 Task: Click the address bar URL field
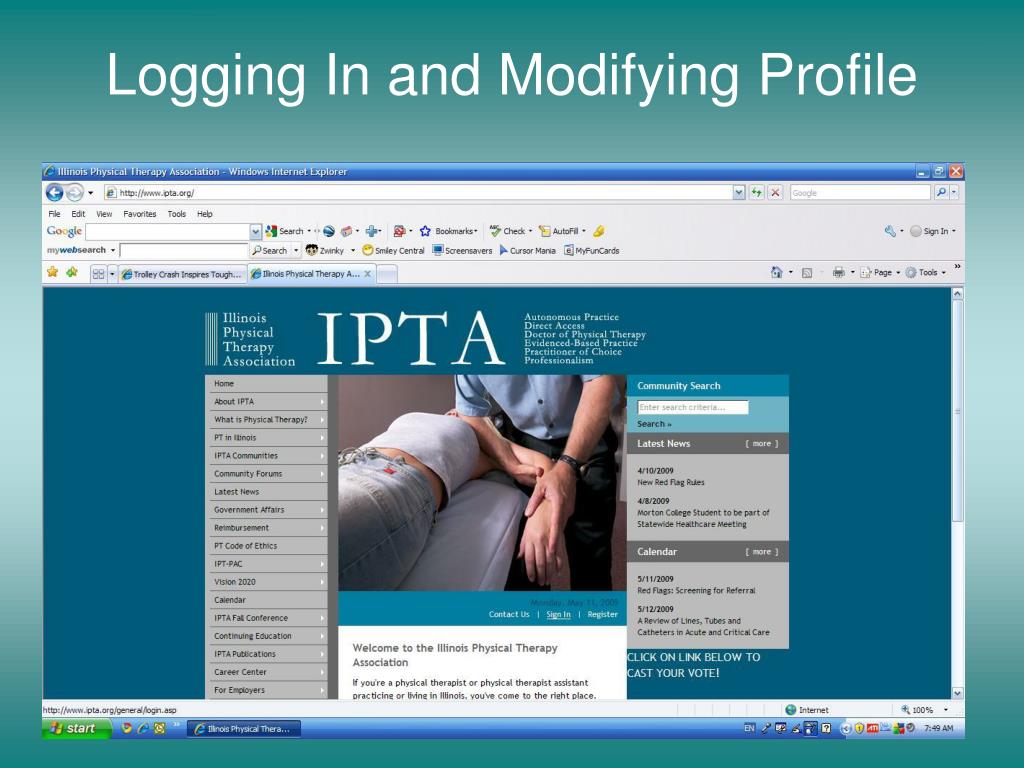pos(418,193)
